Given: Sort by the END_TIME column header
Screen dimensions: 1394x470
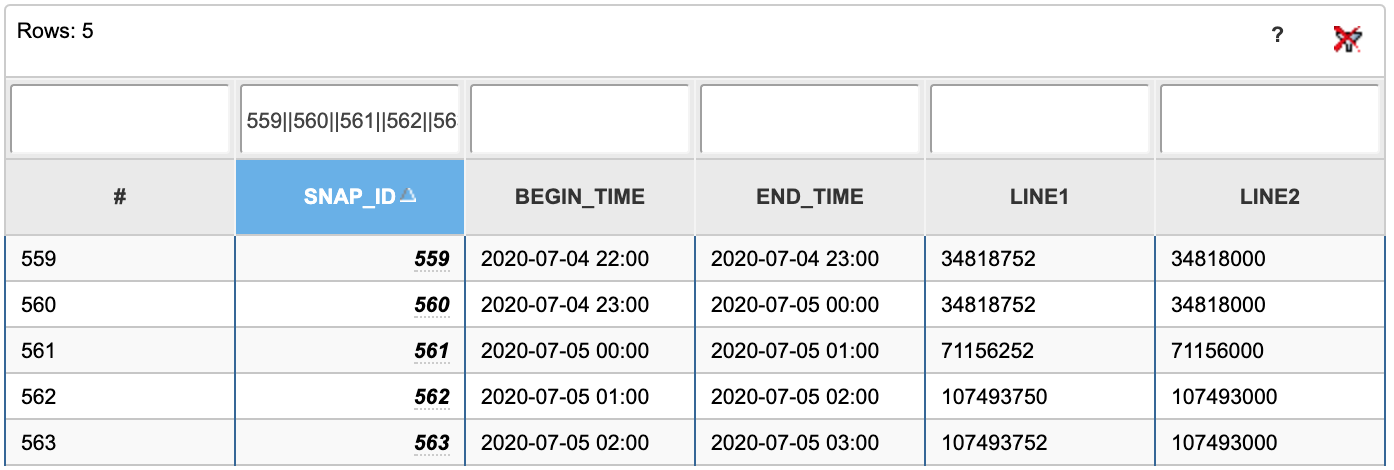Looking at the screenshot, I should pyautogui.click(x=810, y=197).
